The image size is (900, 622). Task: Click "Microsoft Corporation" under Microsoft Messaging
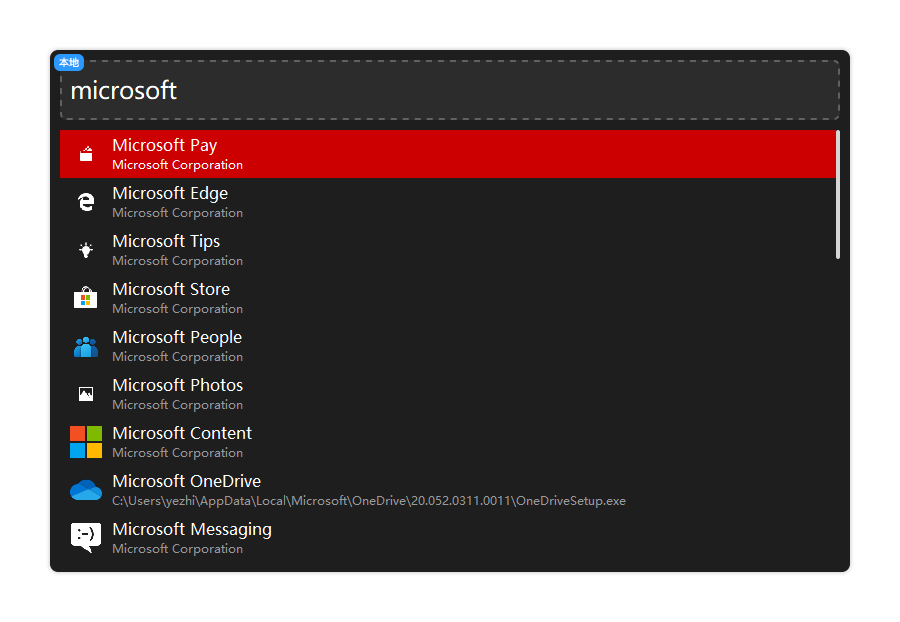177,549
